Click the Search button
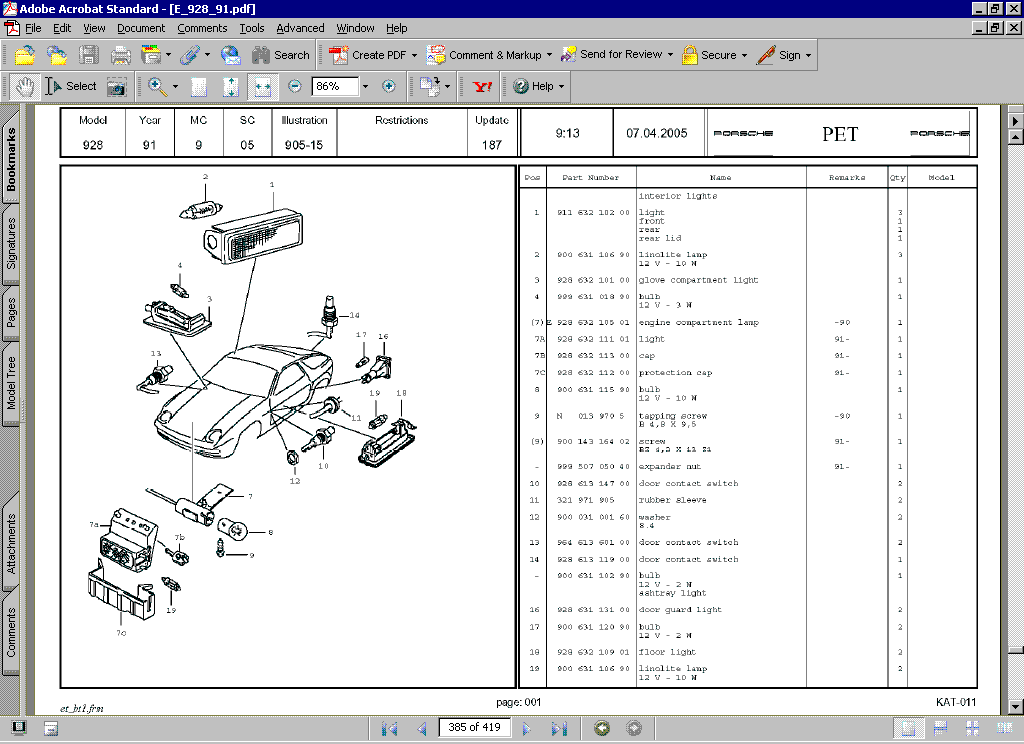This screenshot has height=744, width=1024. [281, 56]
